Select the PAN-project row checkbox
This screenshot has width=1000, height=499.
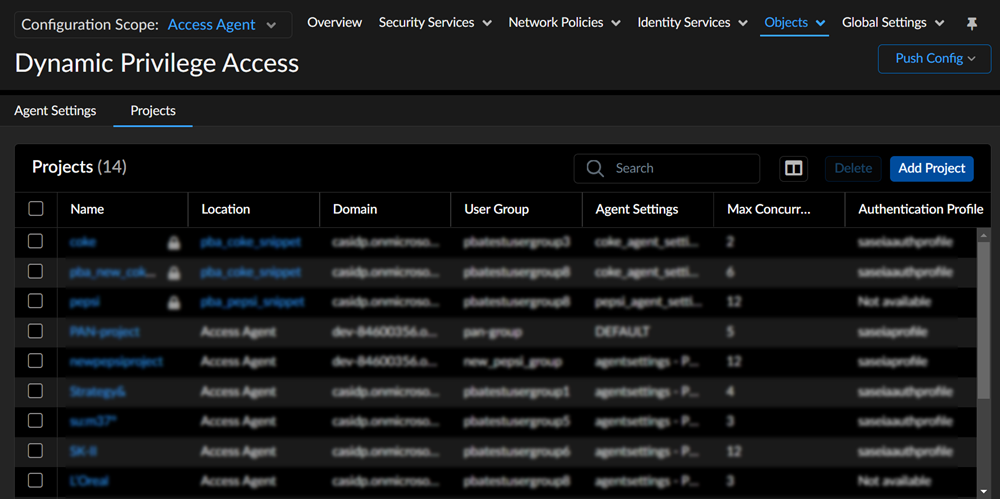[36, 331]
